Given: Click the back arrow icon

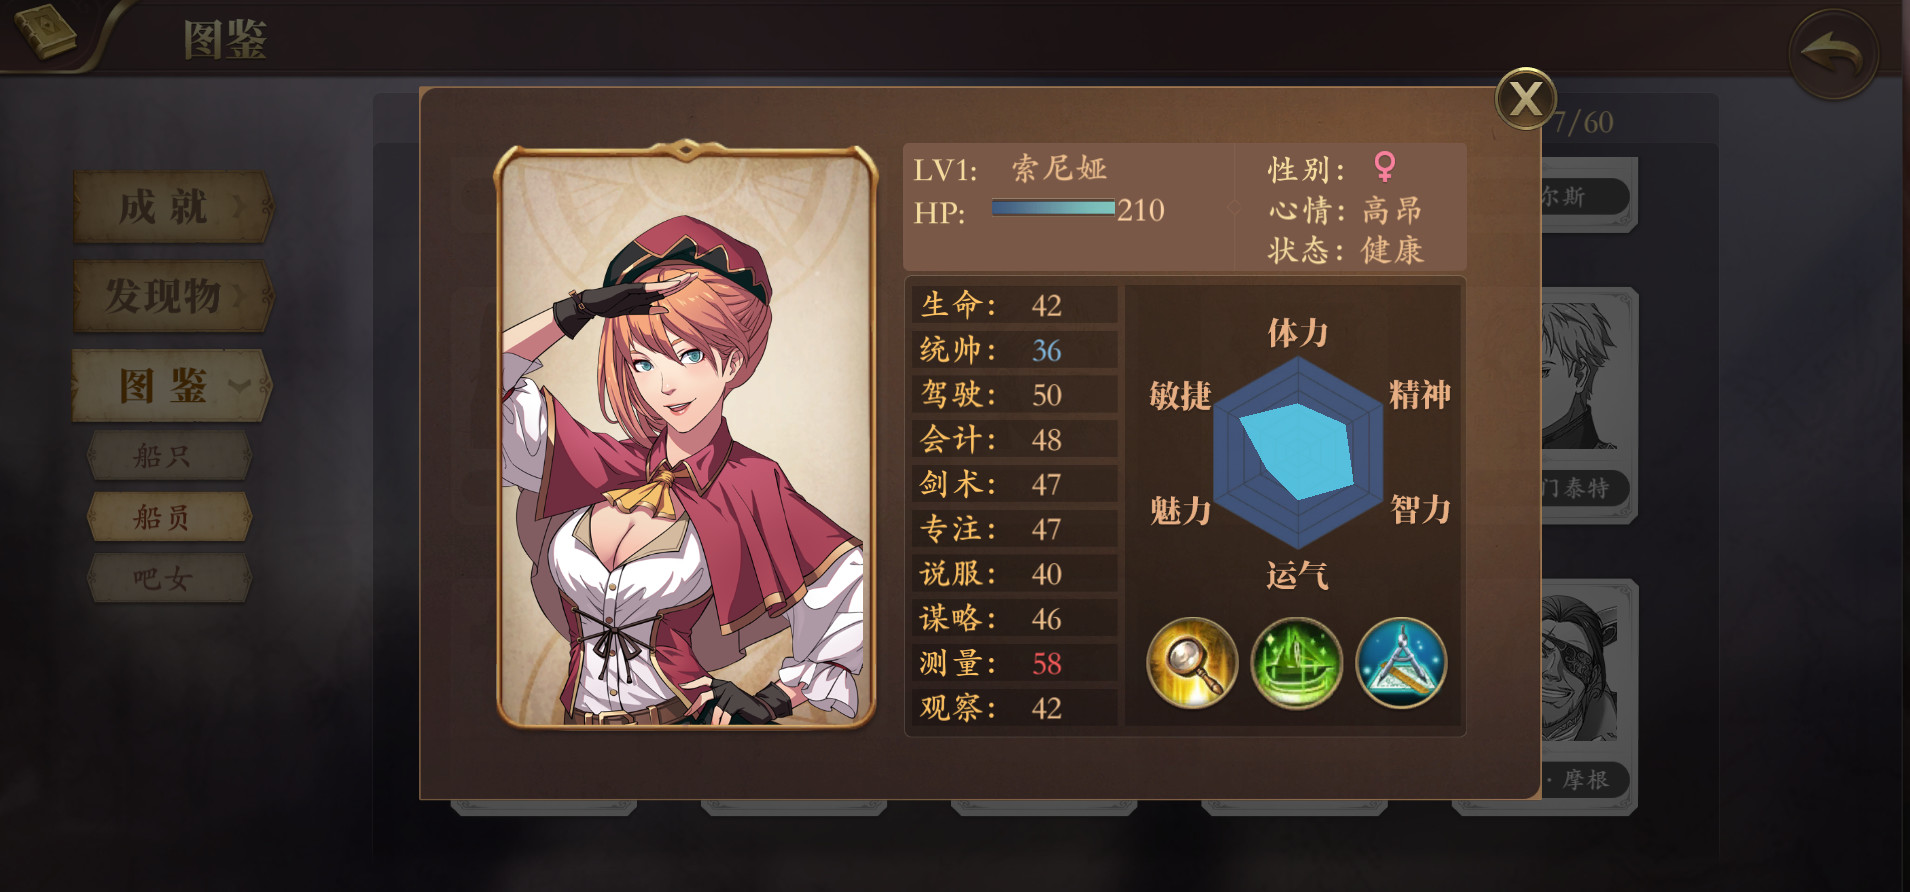Looking at the screenshot, I should 1832,54.
